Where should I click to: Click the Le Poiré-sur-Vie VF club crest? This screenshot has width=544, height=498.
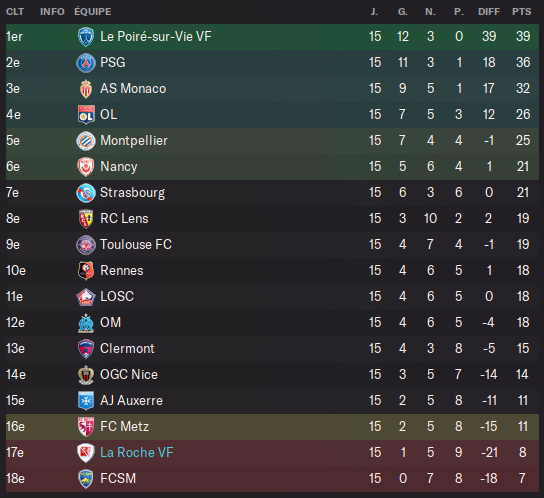(x=86, y=37)
